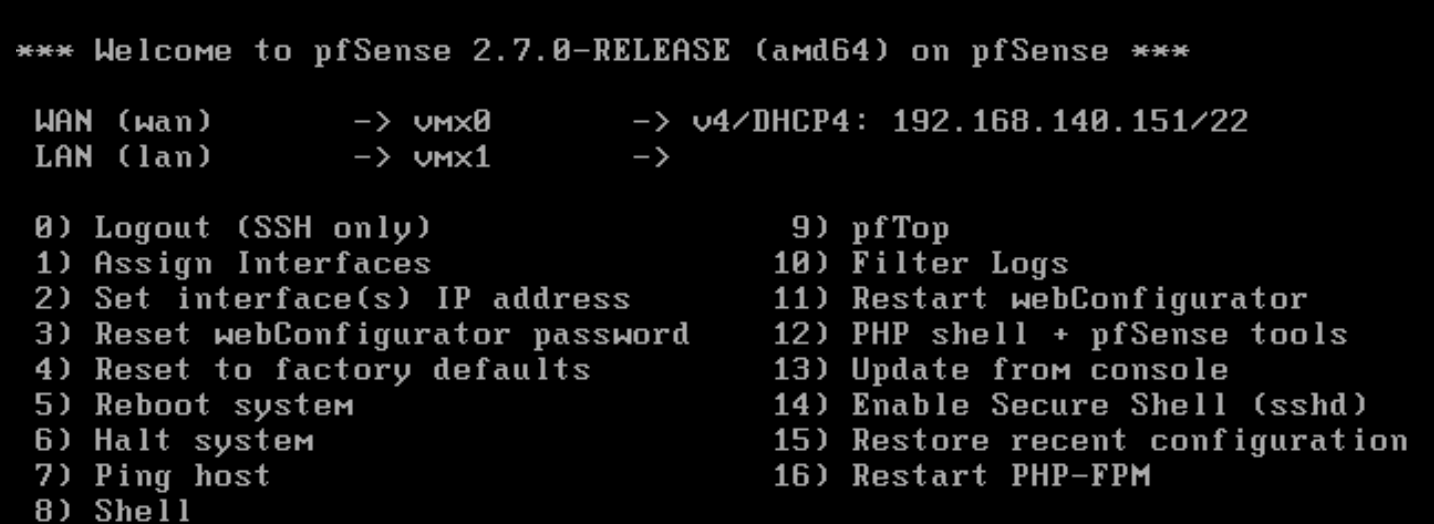Click the pfSense 2.7.0-RELEASE welcome banner
1434x524 pixels.
[602, 52]
